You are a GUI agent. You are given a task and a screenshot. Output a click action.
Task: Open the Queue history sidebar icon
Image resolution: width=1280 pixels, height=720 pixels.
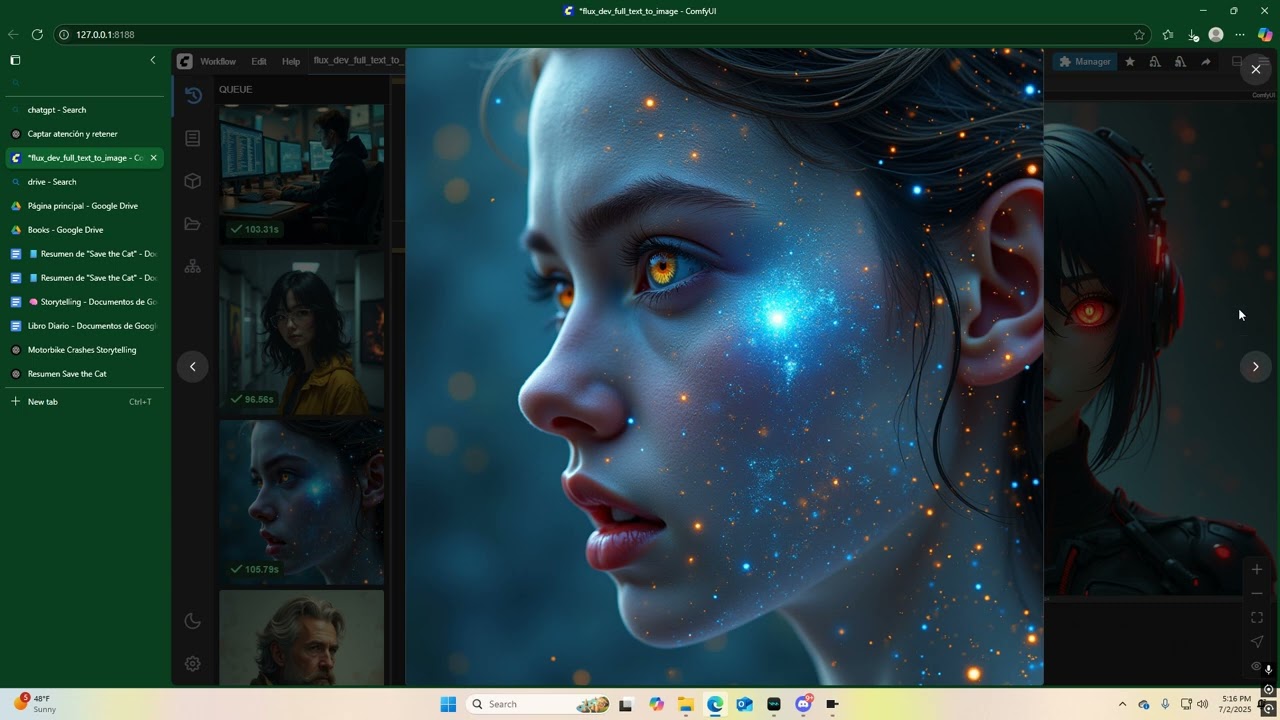[193, 95]
